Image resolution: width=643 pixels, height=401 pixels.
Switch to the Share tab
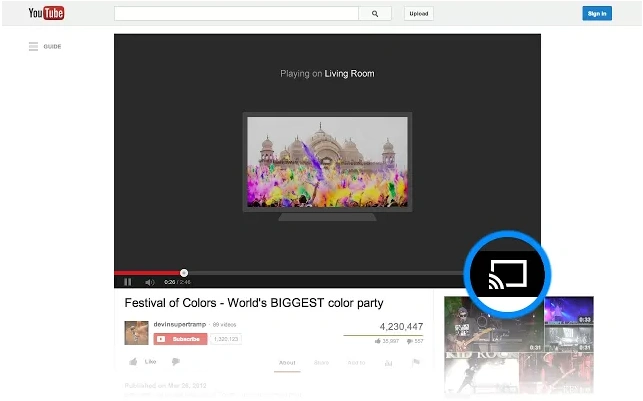click(x=321, y=363)
